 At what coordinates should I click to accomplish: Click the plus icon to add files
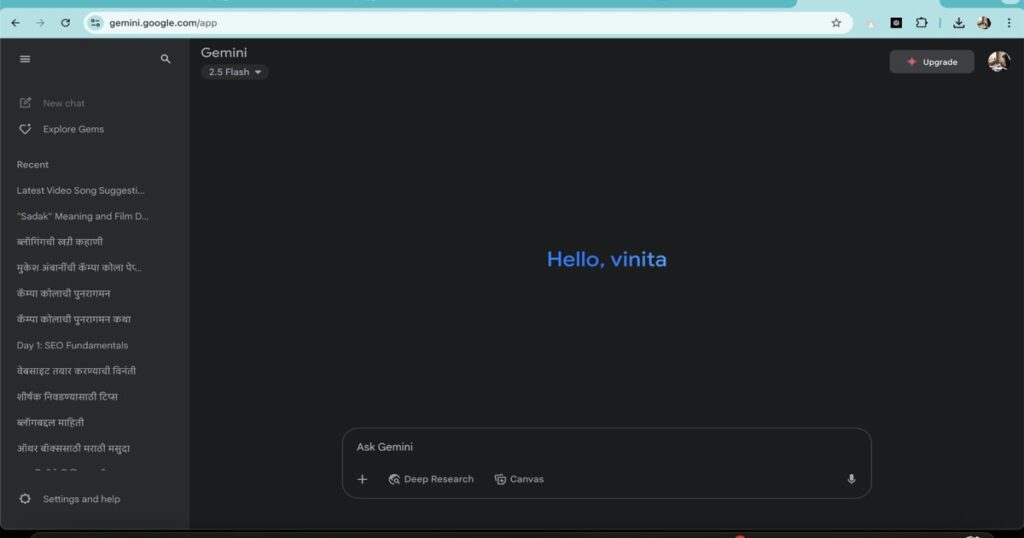click(362, 479)
